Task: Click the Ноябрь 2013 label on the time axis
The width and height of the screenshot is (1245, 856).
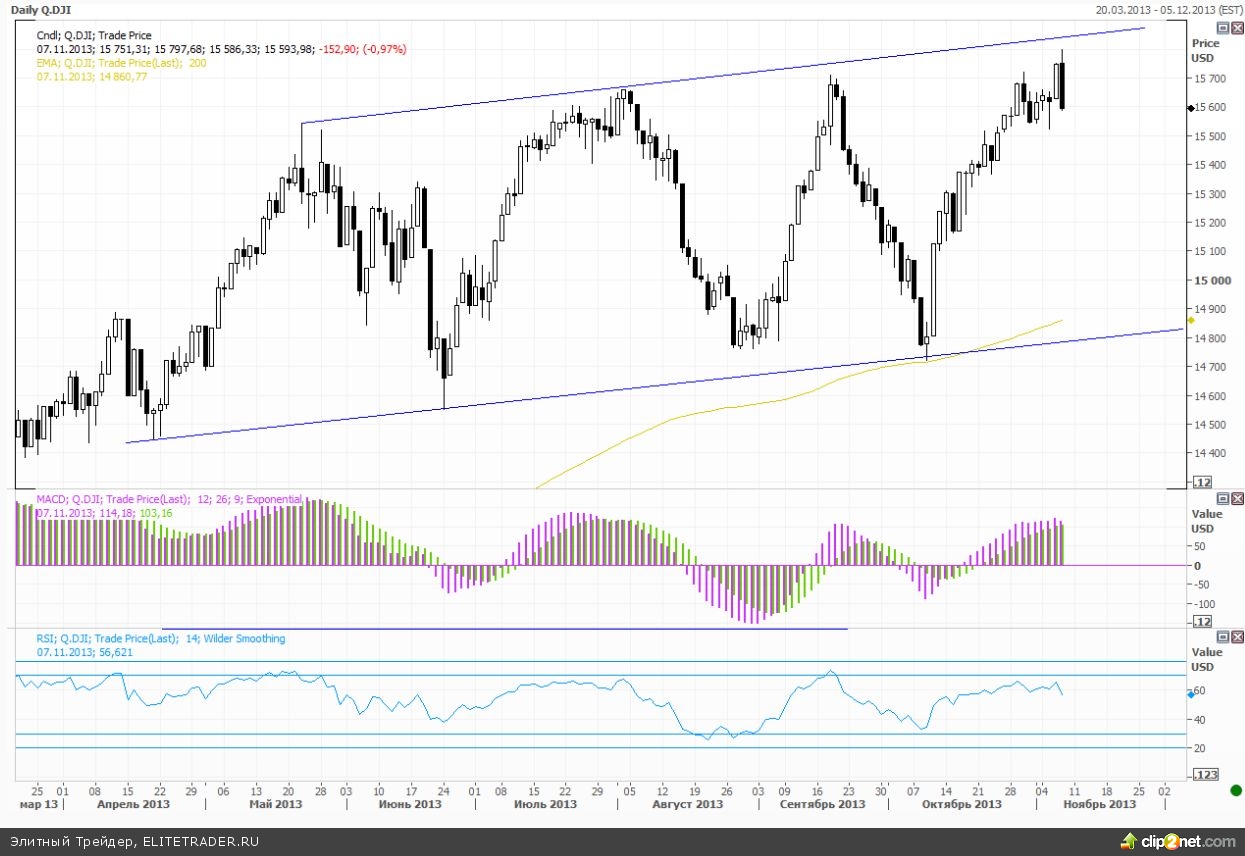Action: (x=1099, y=804)
